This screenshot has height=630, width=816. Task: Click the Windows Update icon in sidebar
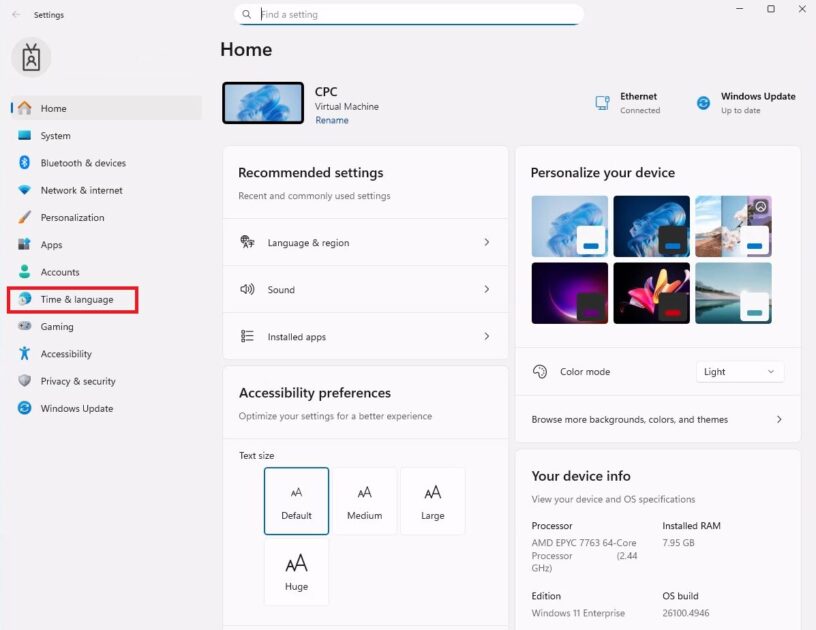click(x=24, y=408)
